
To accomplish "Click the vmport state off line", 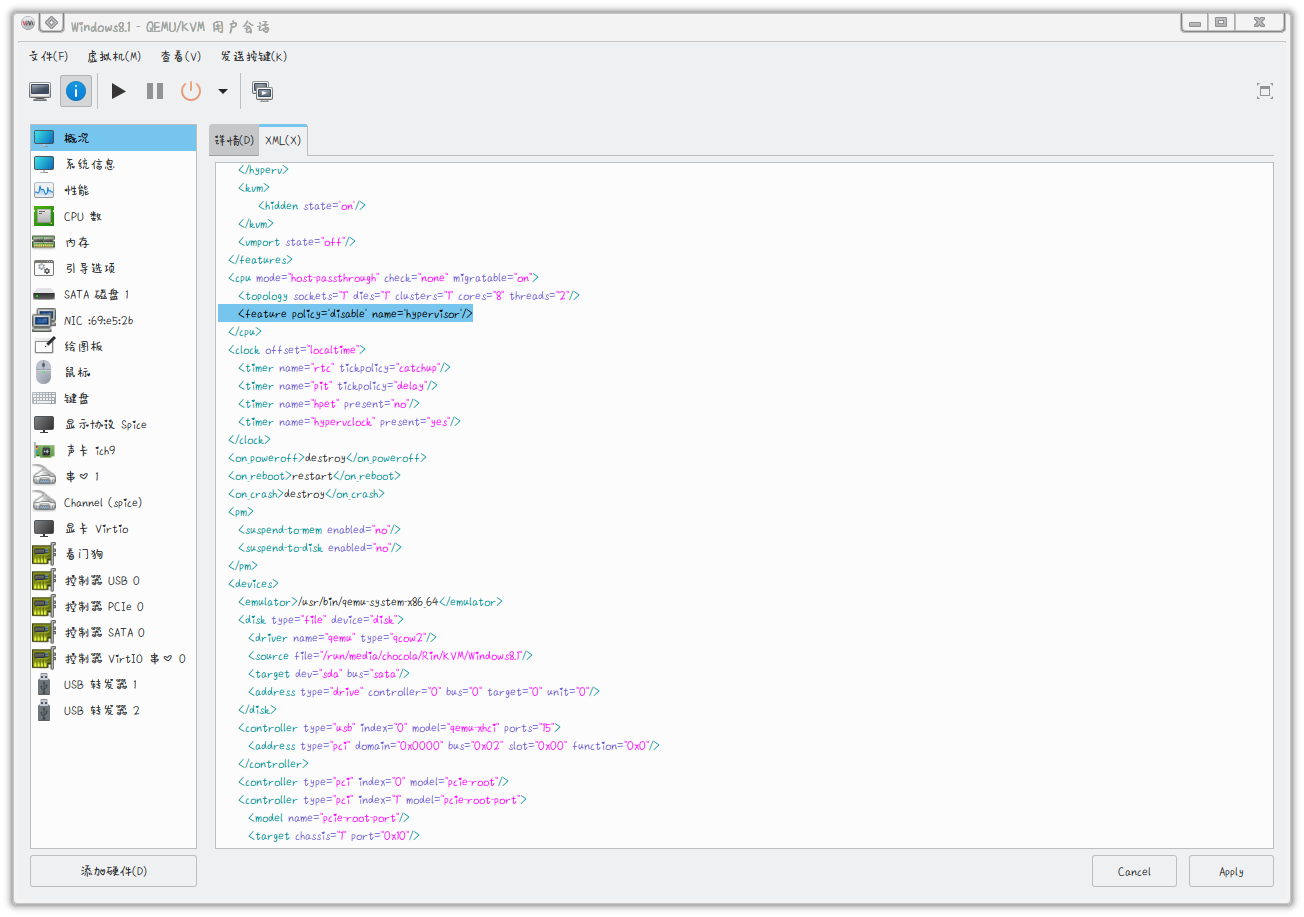I will [296, 242].
